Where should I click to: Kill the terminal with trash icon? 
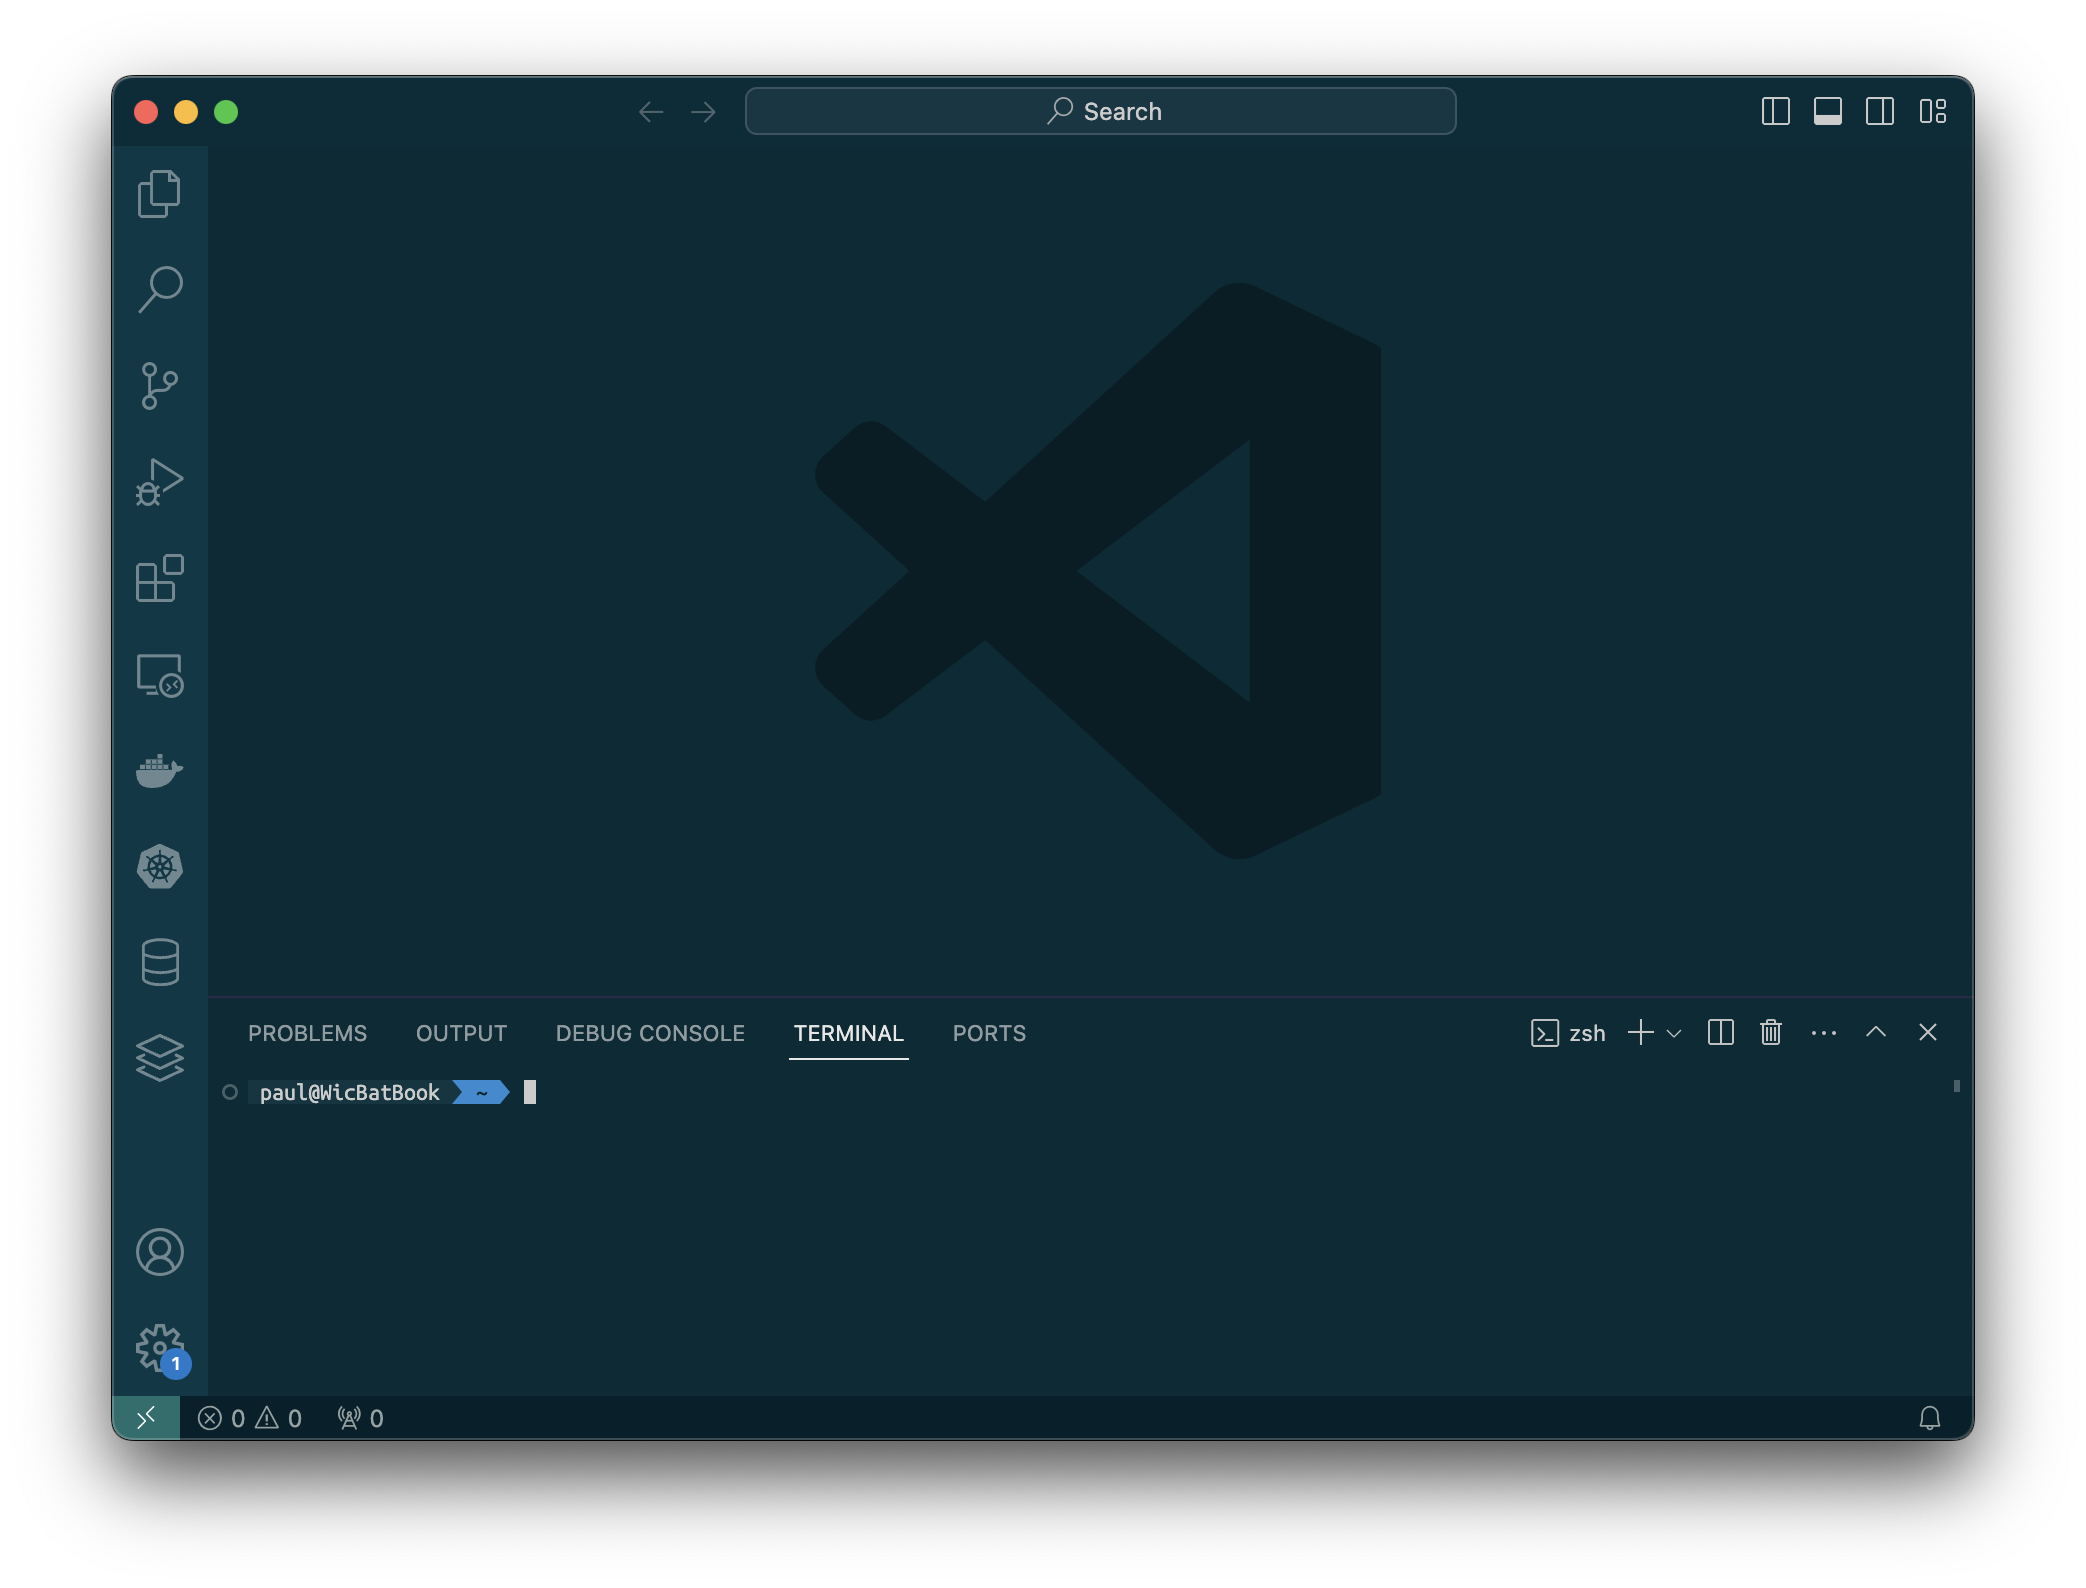pos(1771,1032)
